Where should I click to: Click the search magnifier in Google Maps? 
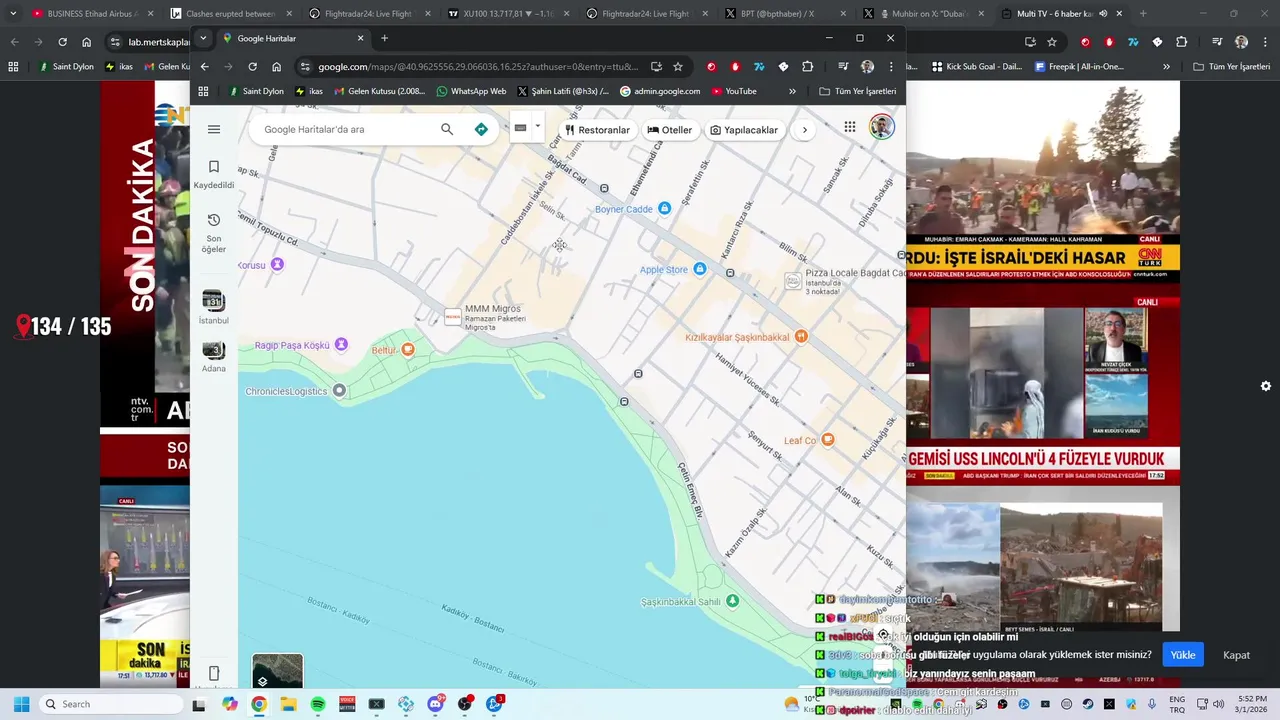(447, 129)
